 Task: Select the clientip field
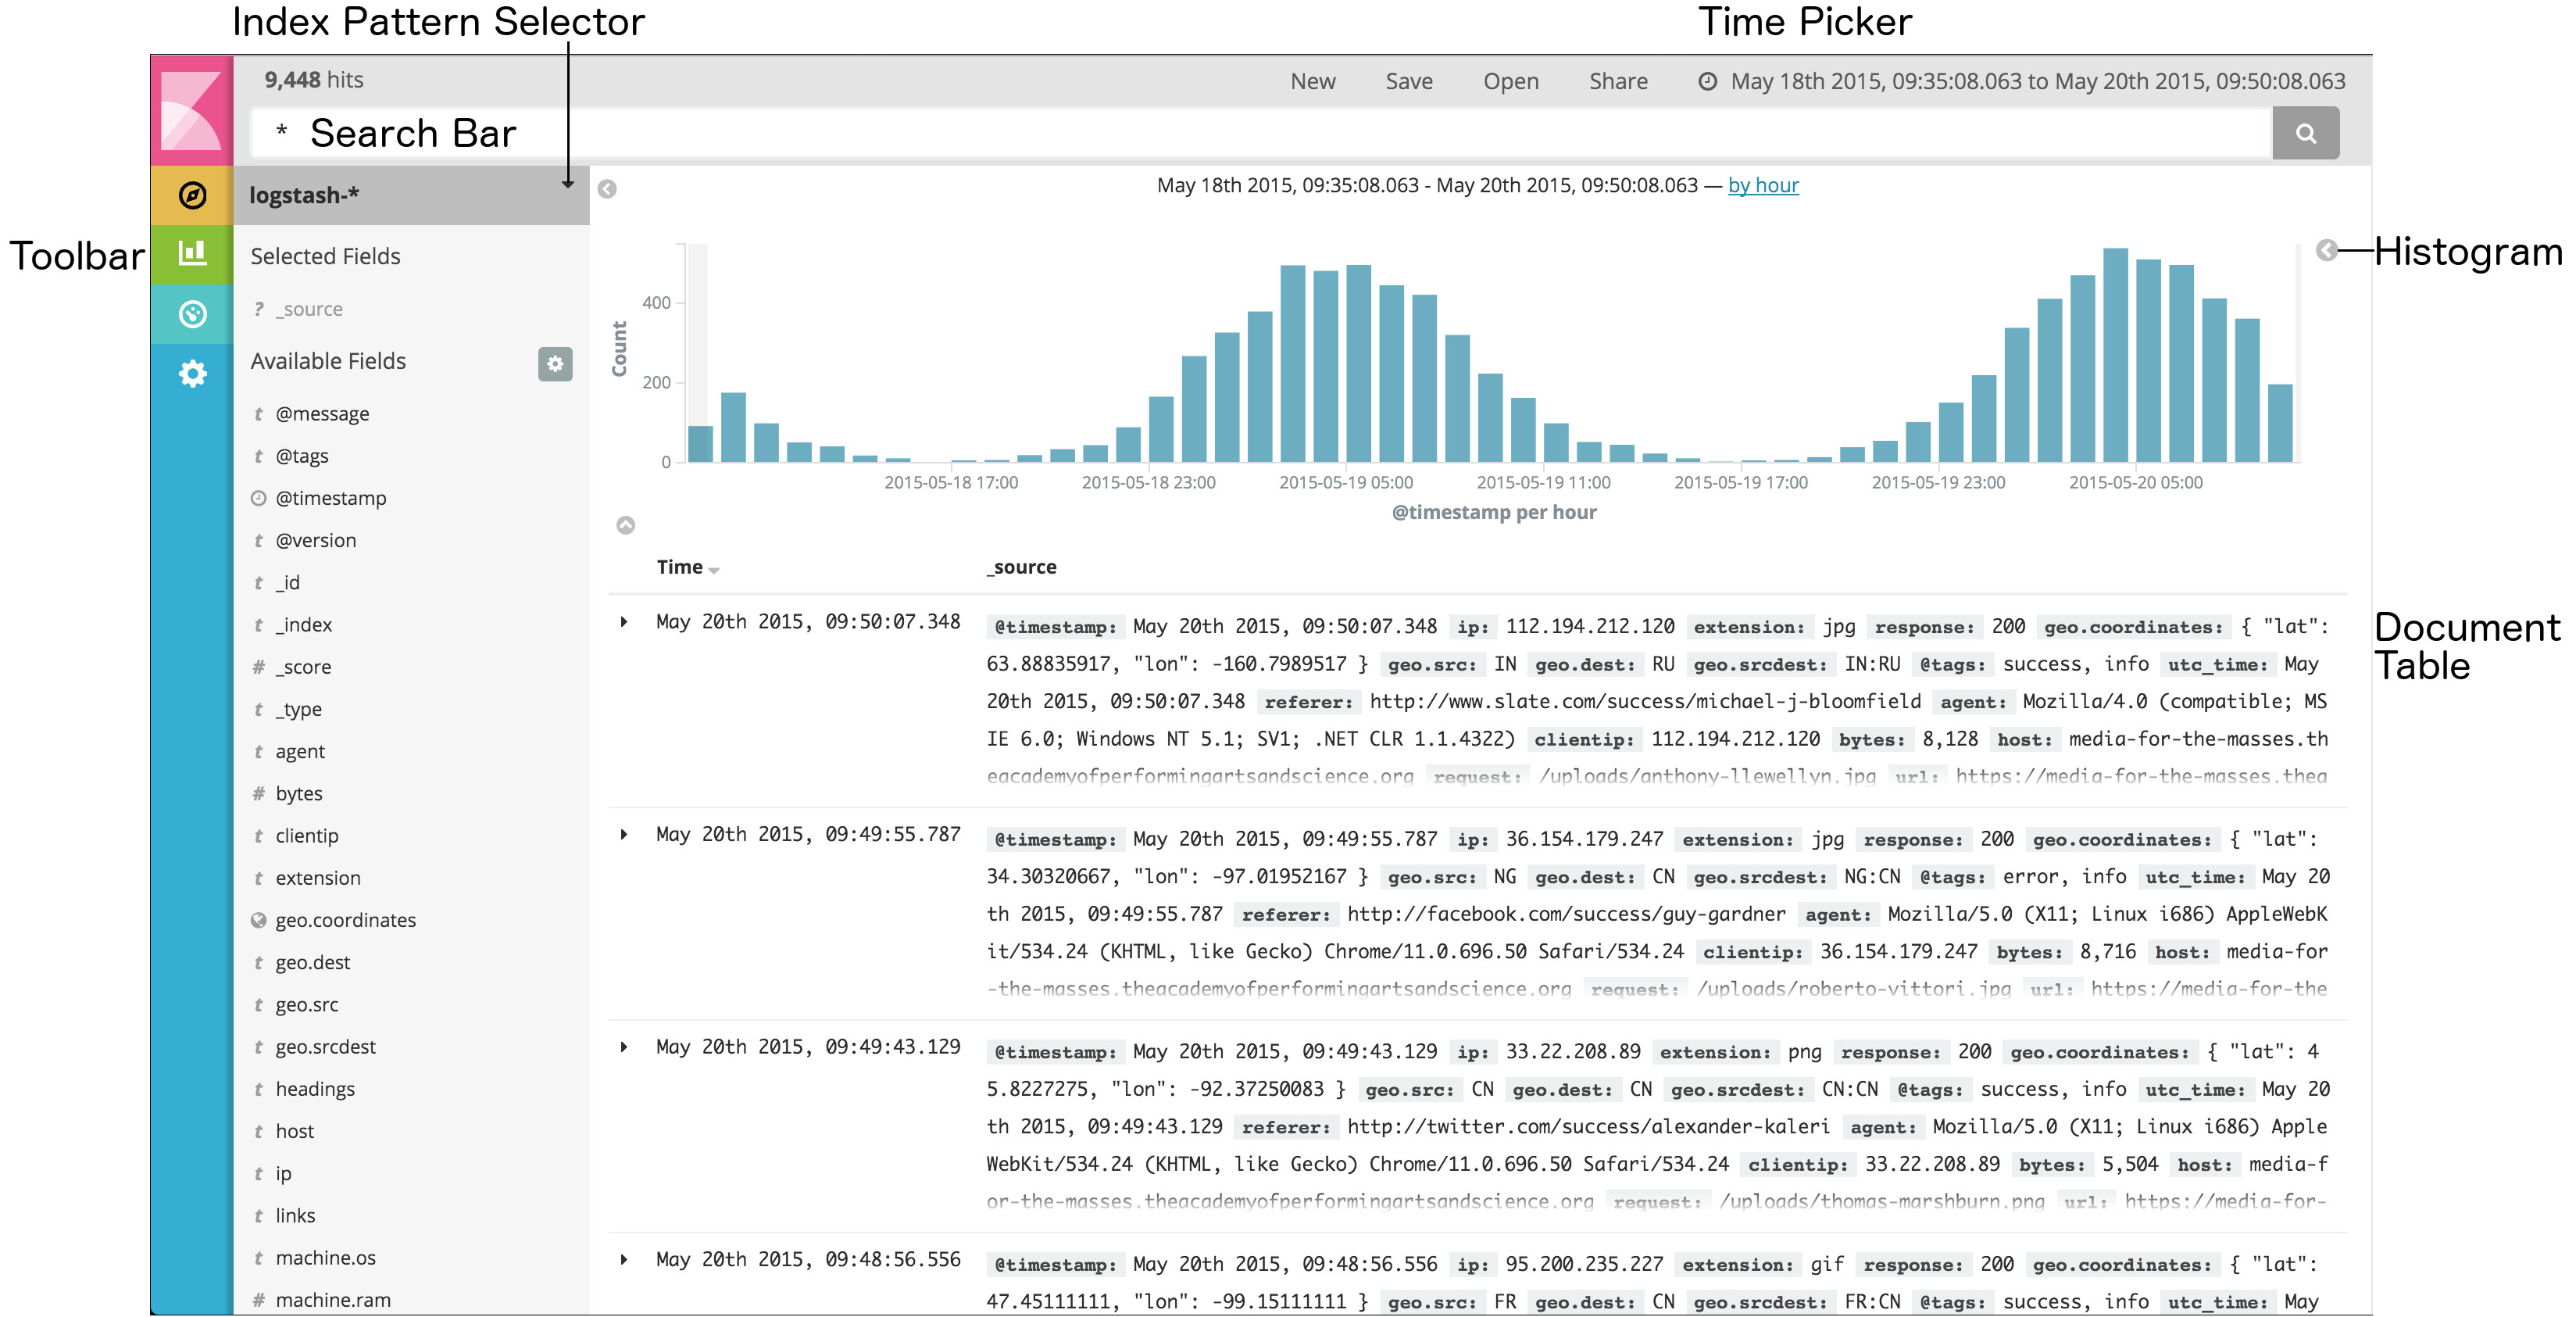(x=306, y=836)
